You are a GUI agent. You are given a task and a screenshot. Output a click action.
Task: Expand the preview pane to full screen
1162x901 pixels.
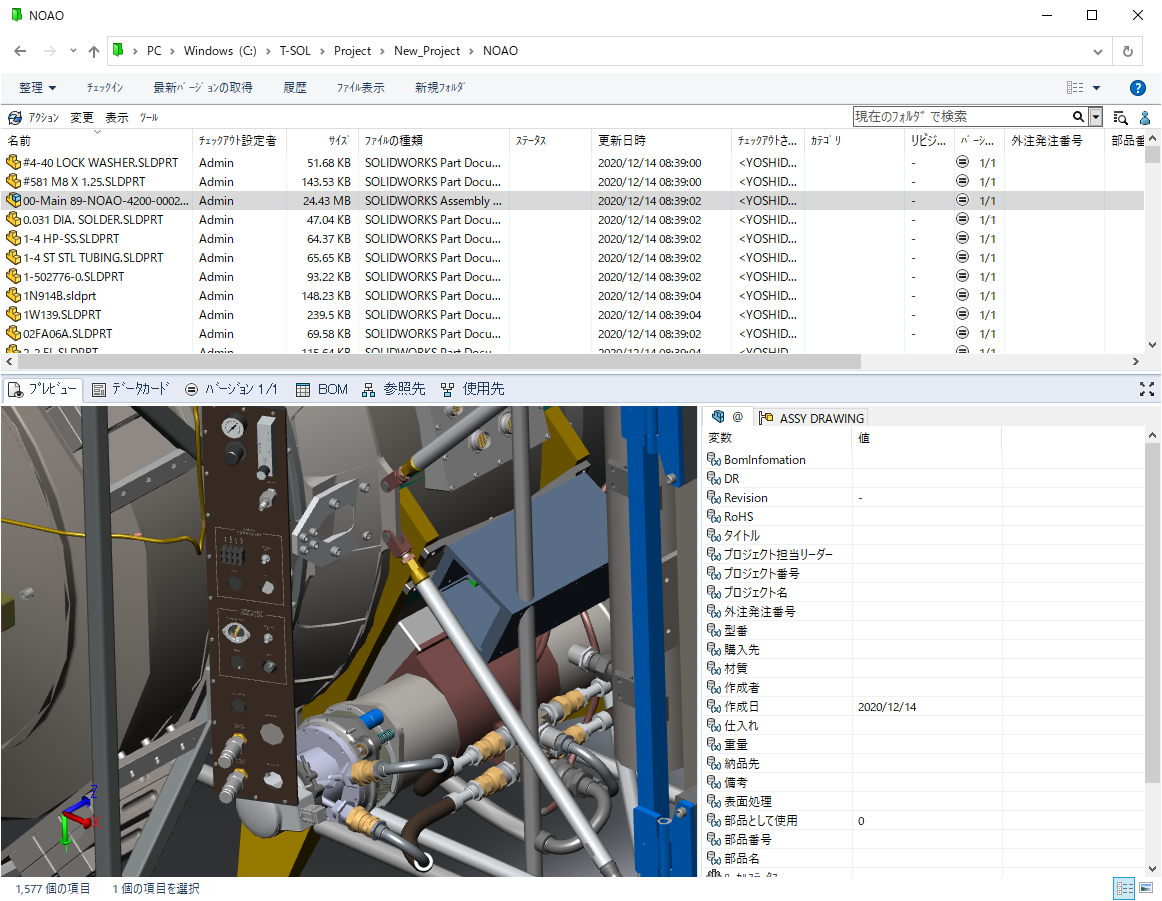(1146, 389)
